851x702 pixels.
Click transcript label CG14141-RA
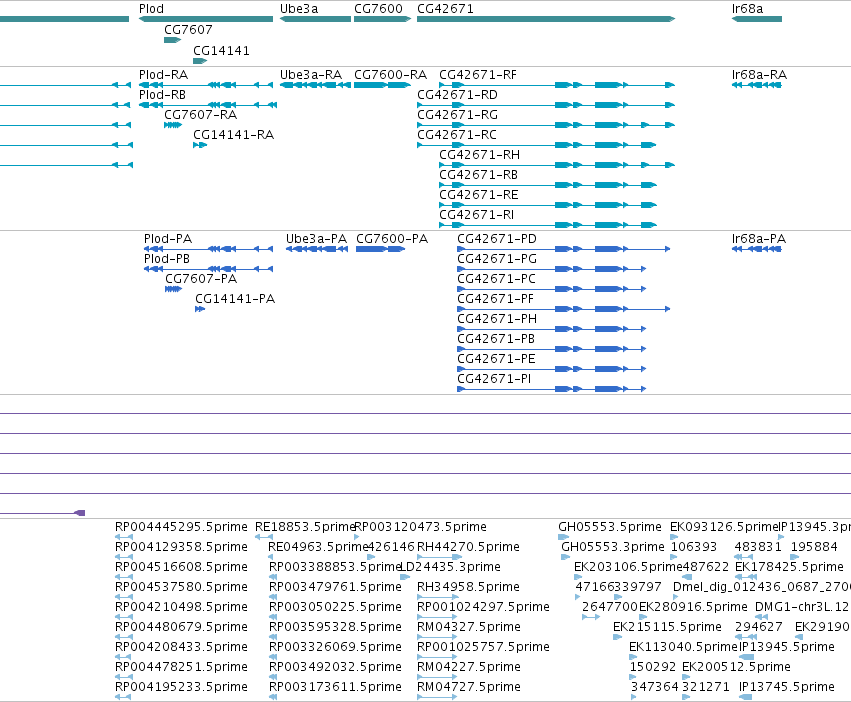click(233, 135)
